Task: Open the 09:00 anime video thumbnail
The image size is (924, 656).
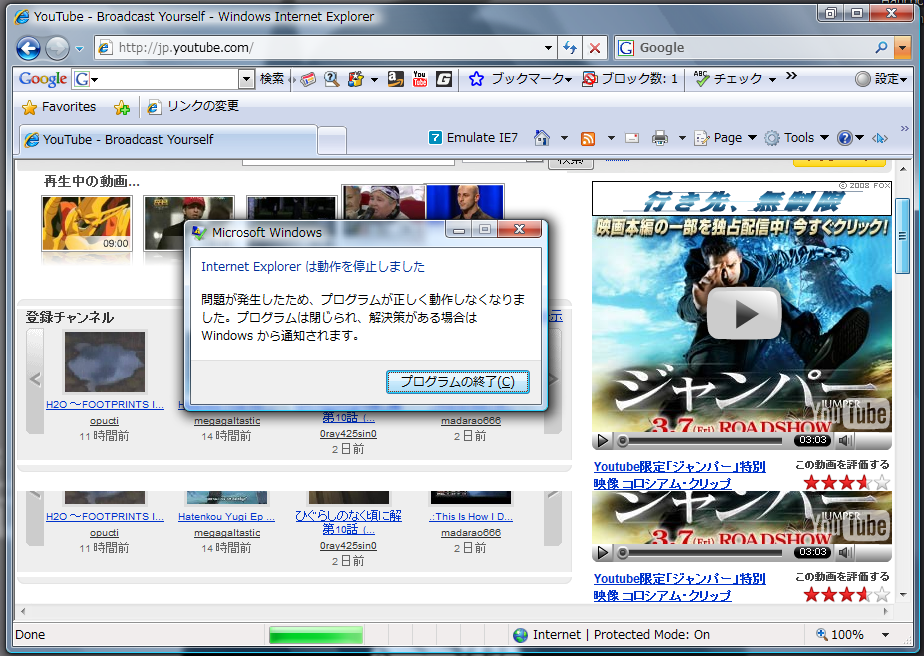Action: (x=87, y=223)
